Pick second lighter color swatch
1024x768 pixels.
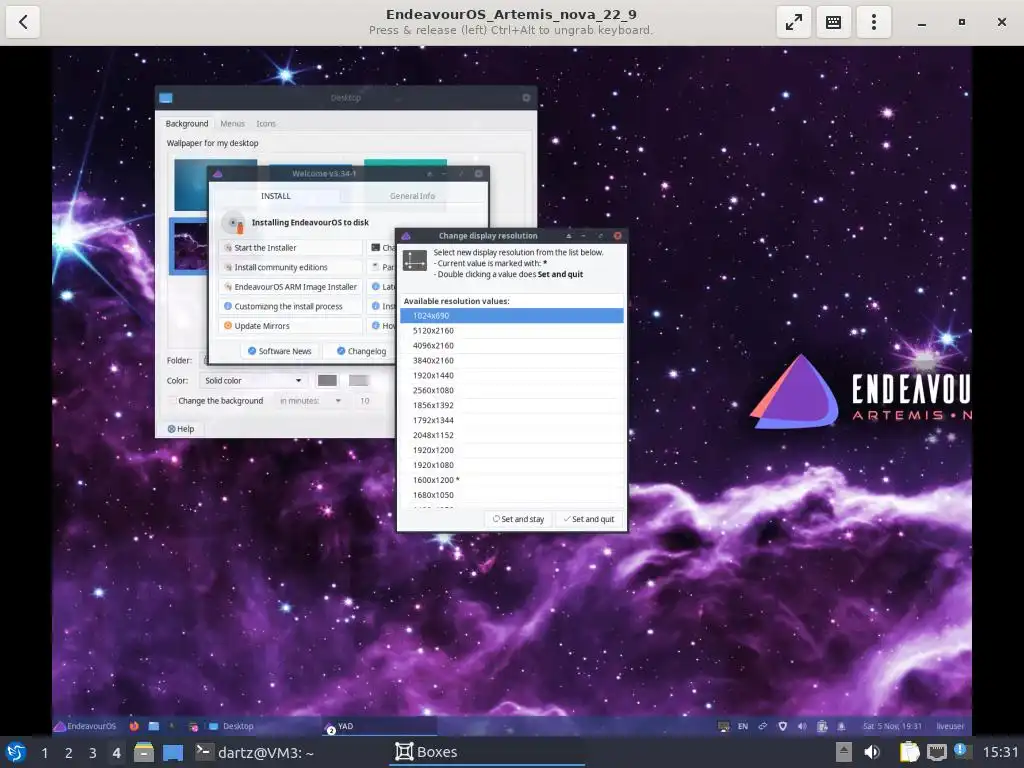[359, 381]
